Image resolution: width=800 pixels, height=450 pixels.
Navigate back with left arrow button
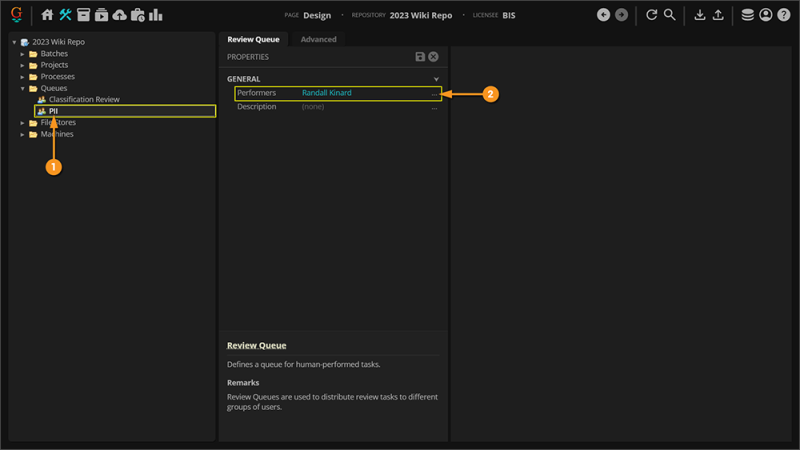pyautogui.click(x=603, y=15)
